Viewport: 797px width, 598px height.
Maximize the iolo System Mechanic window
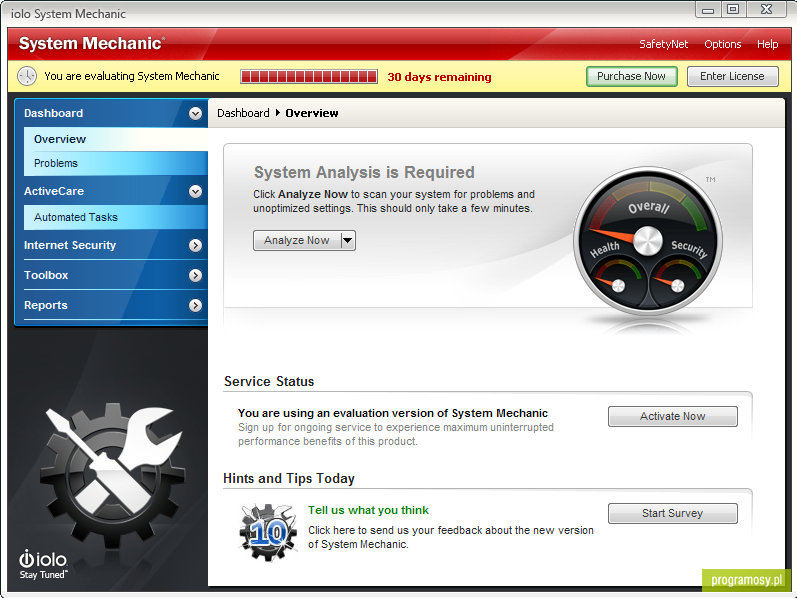733,9
